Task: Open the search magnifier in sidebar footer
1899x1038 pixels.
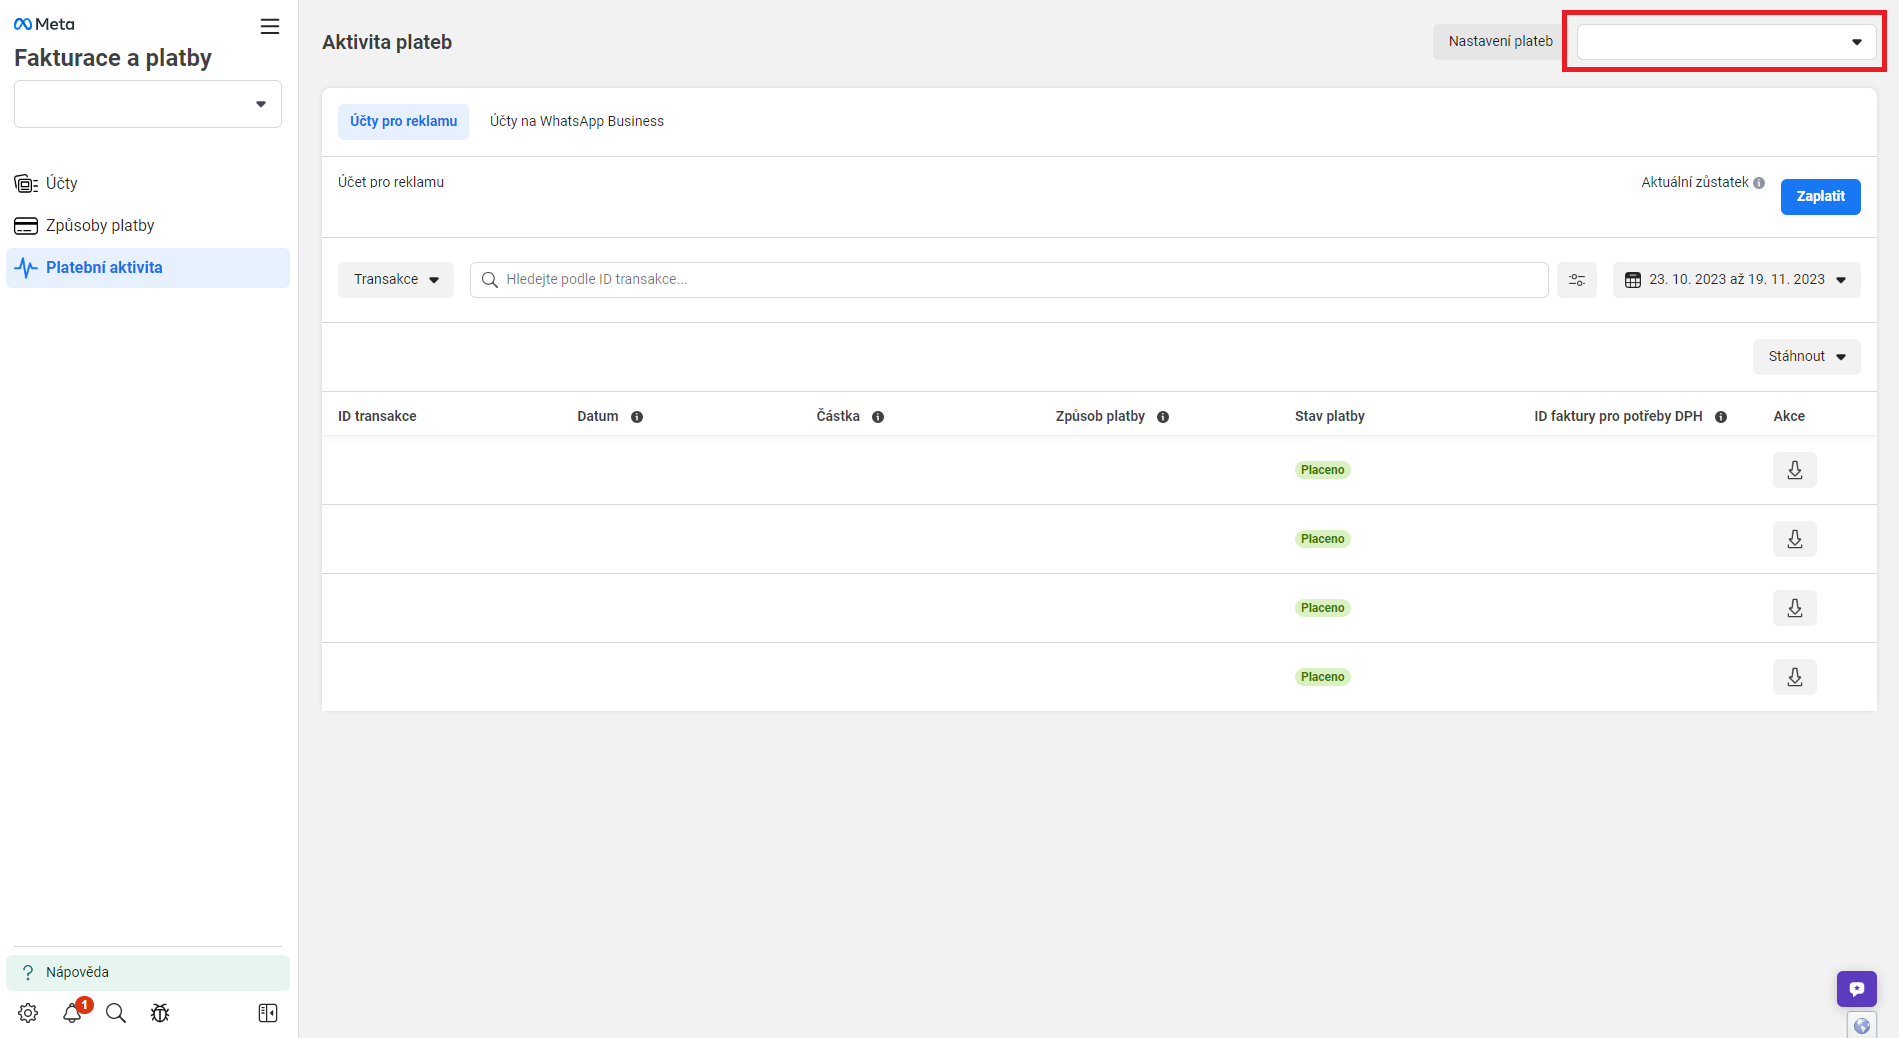Action: coord(116,1013)
